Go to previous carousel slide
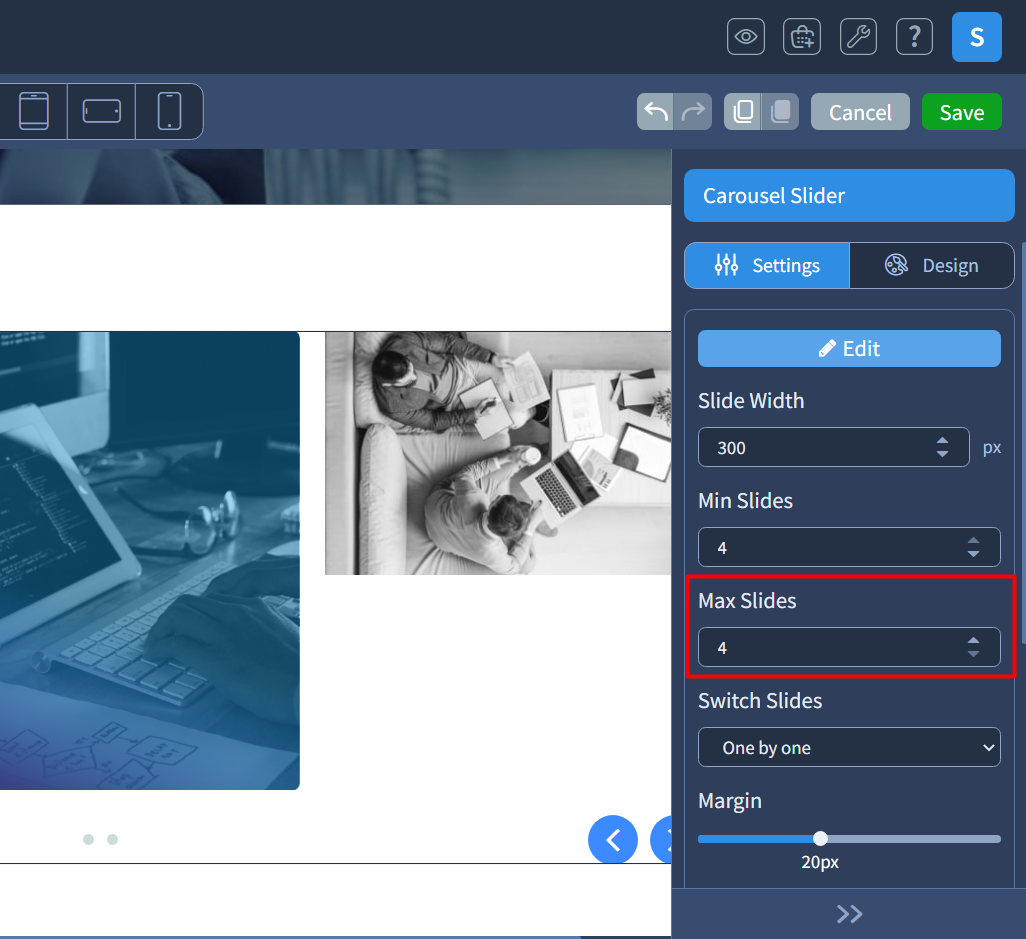1026x939 pixels. pos(612,840)
